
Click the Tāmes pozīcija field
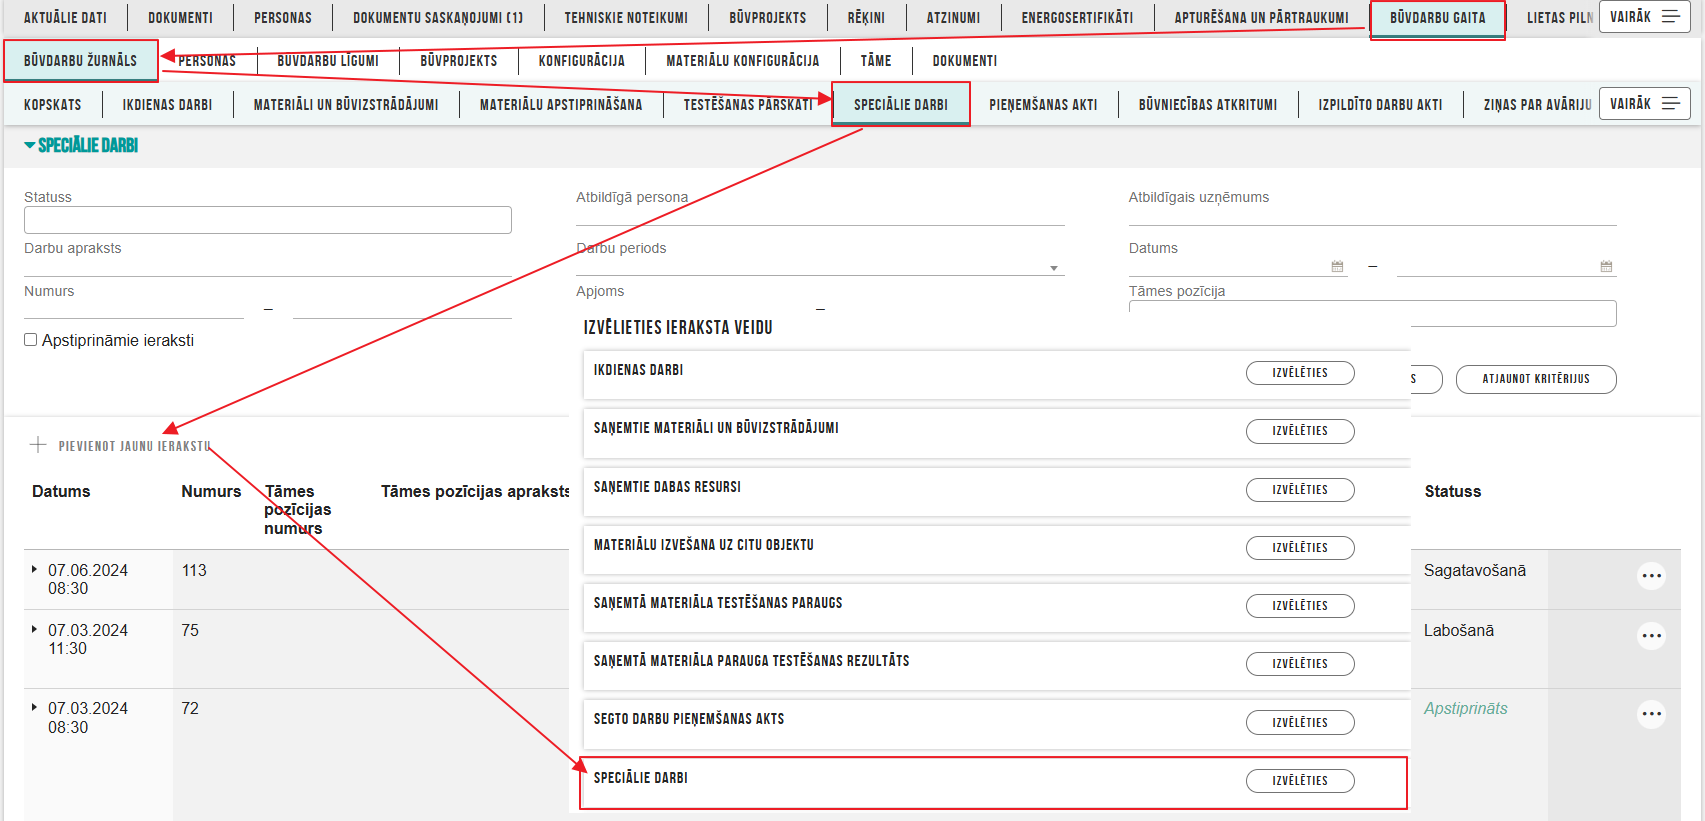(x=1372, y=313)
